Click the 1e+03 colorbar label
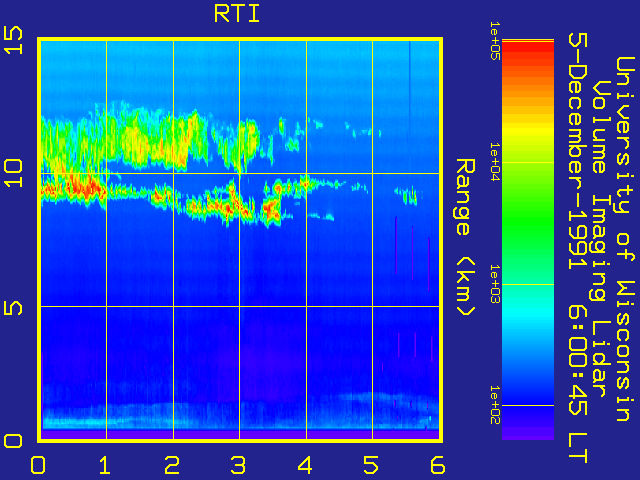640x480 pixels. [x=495, y=284]
